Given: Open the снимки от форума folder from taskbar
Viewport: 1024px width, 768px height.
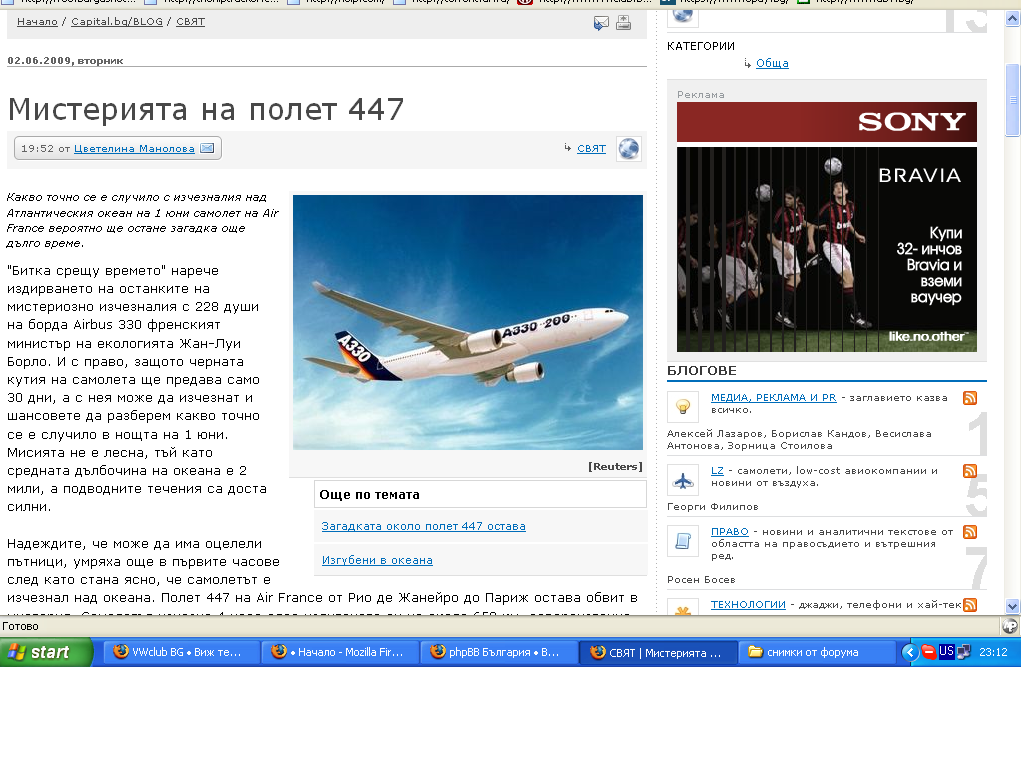Looking at the screenshot, I should [818, 652].
